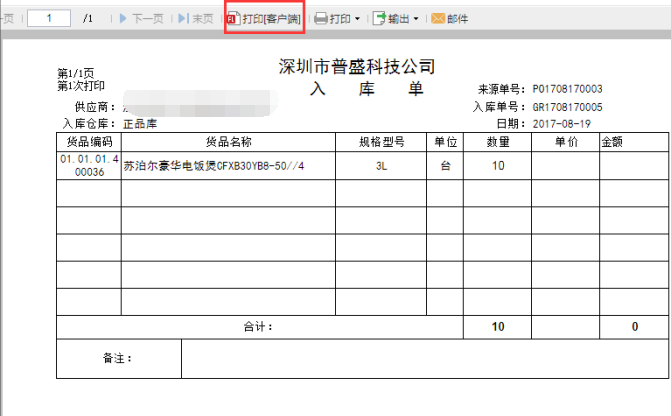Click the 打印[客户端] PDF icon
Screen dimensions: 671x416
[x=235, y=19]
